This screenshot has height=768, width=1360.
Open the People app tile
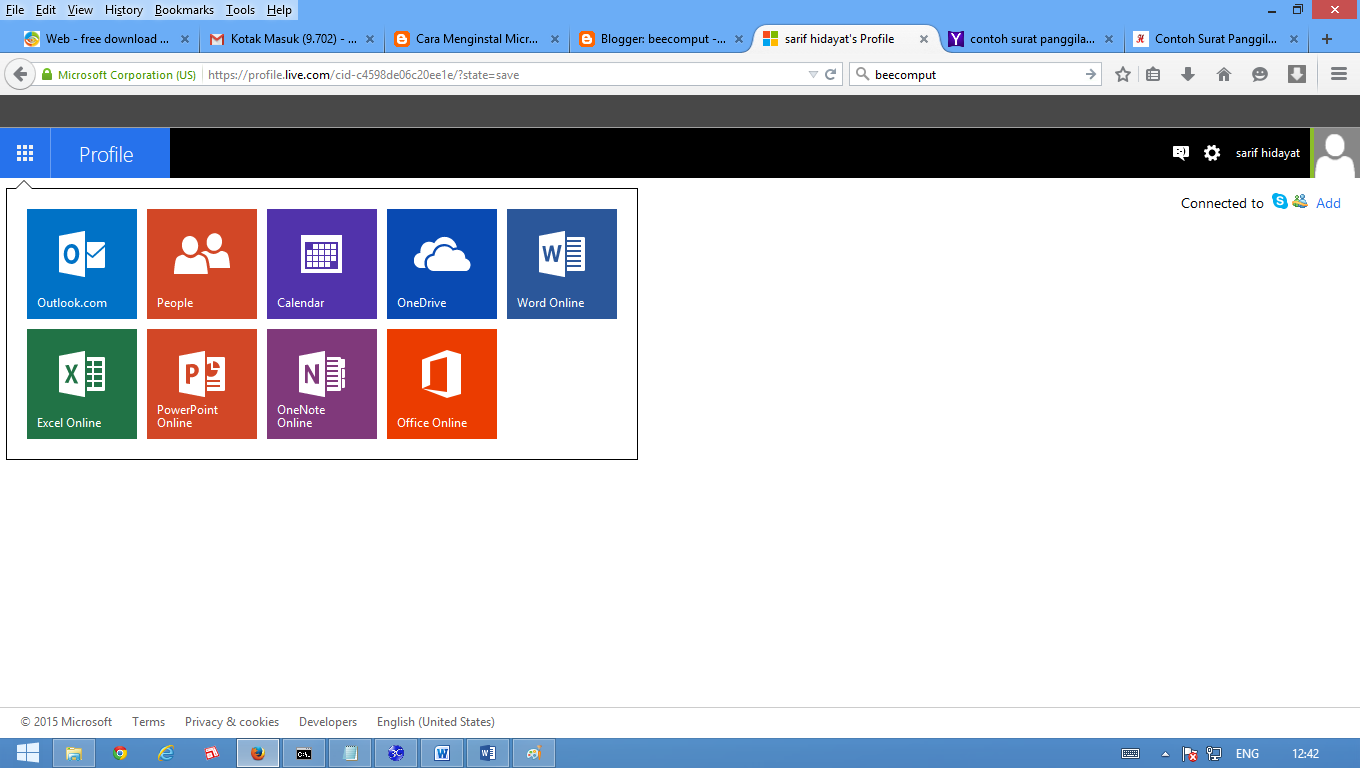[x=201, y=263]
